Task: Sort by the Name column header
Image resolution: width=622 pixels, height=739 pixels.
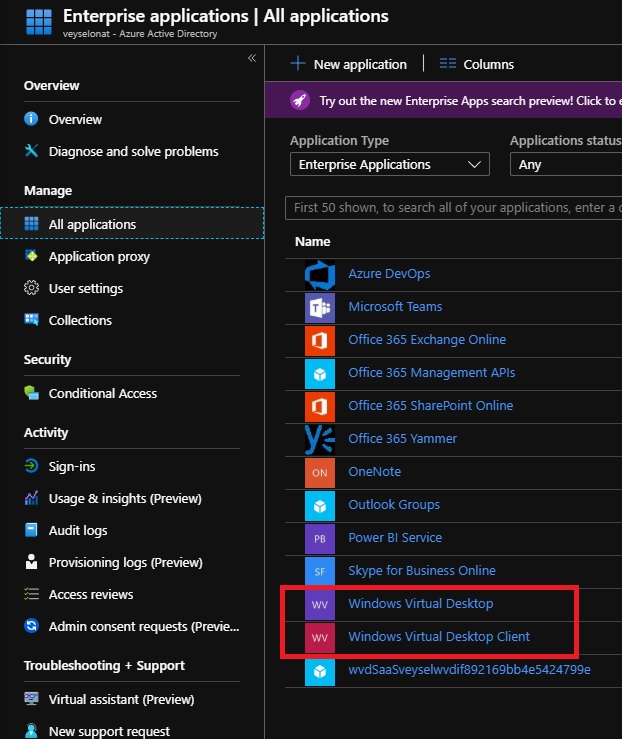Action: point(312,242)
